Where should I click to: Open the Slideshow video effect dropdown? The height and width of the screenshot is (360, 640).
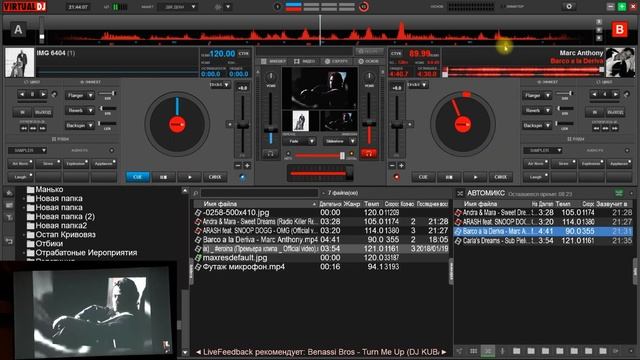[x=340, y=141]
